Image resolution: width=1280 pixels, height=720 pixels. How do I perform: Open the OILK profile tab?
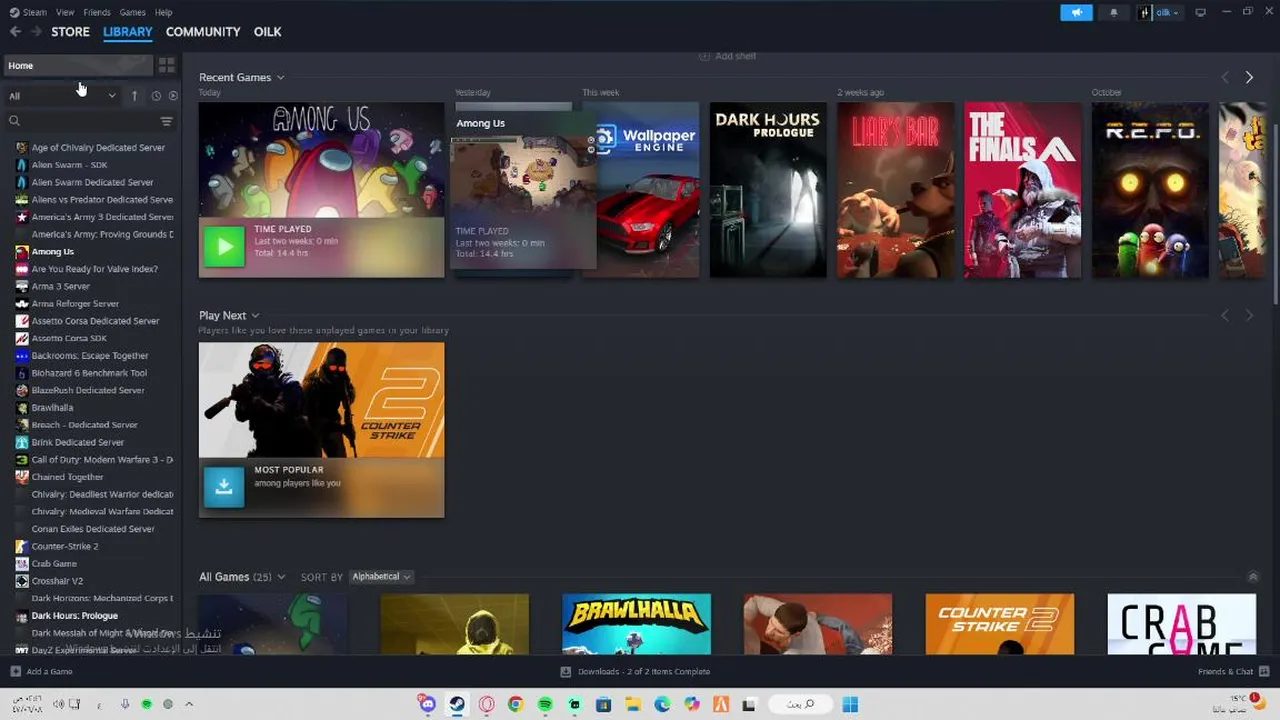(x=267, y=32)
